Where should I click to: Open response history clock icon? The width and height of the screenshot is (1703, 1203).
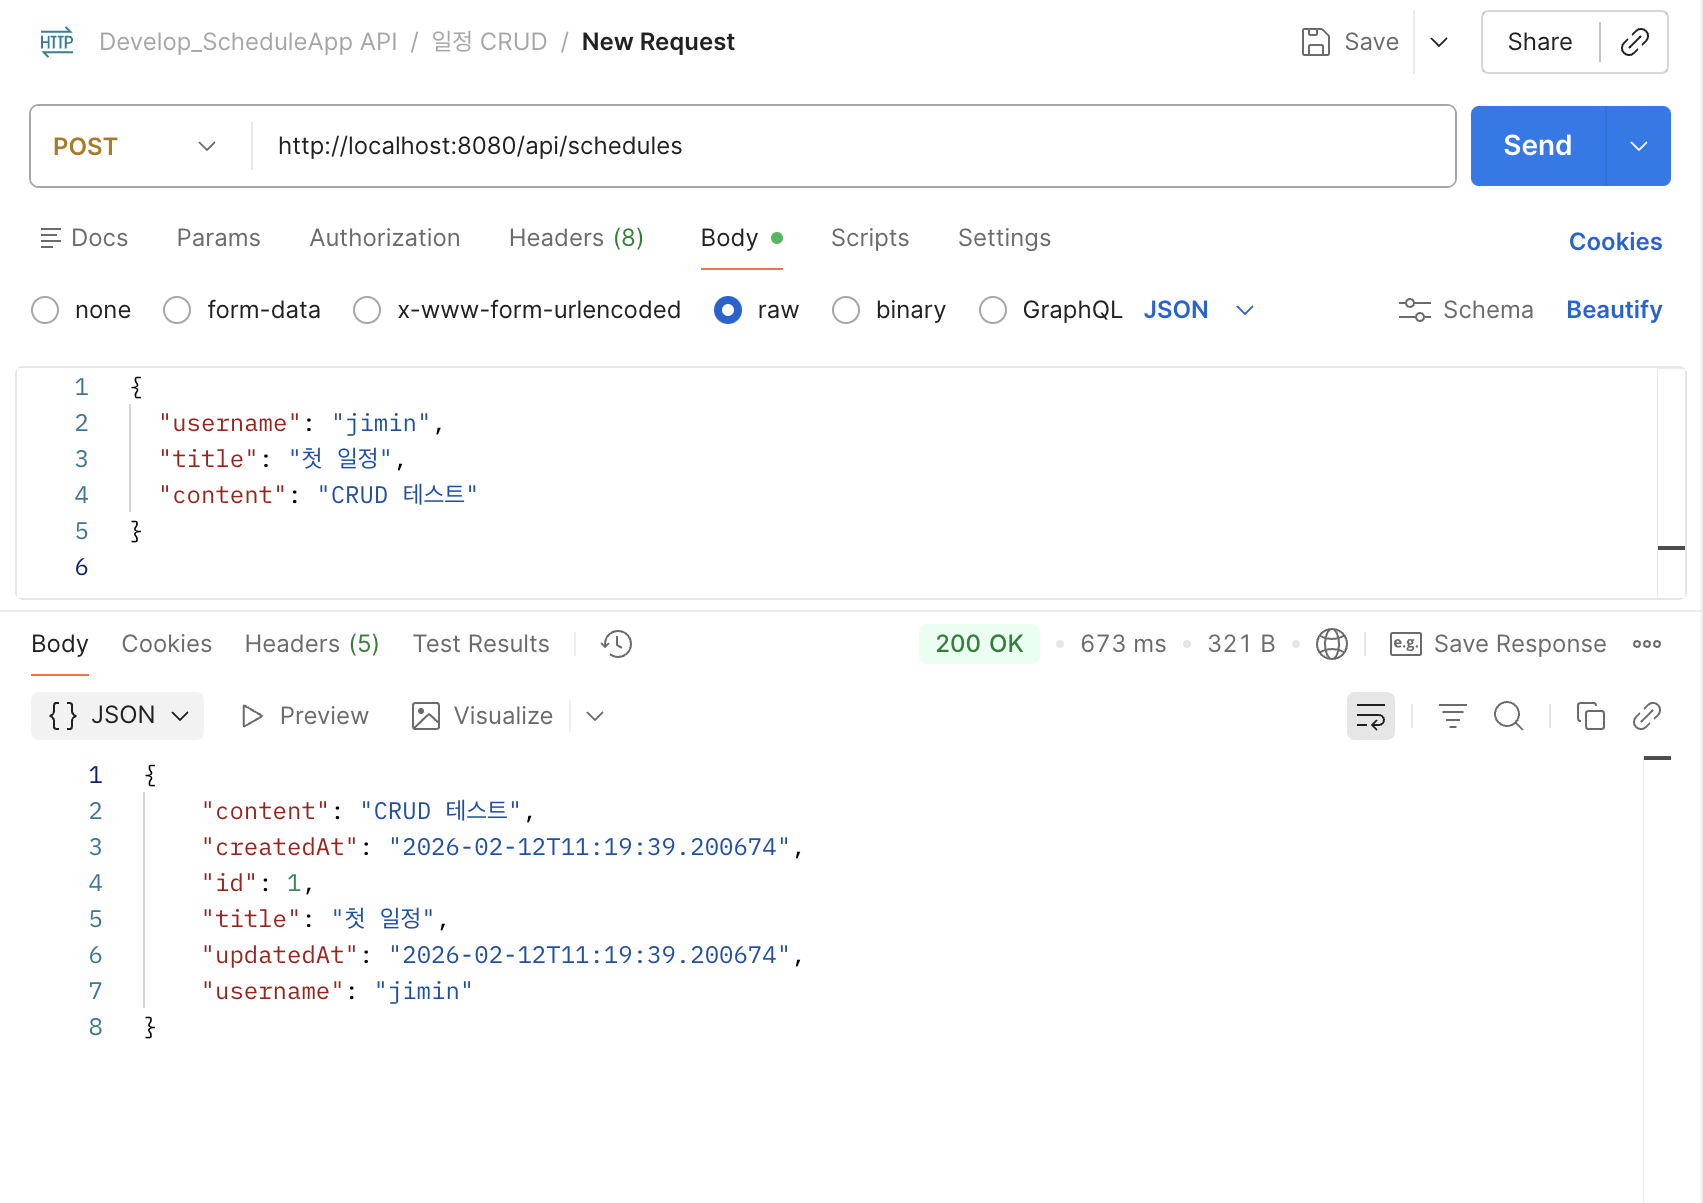(616, 644)
